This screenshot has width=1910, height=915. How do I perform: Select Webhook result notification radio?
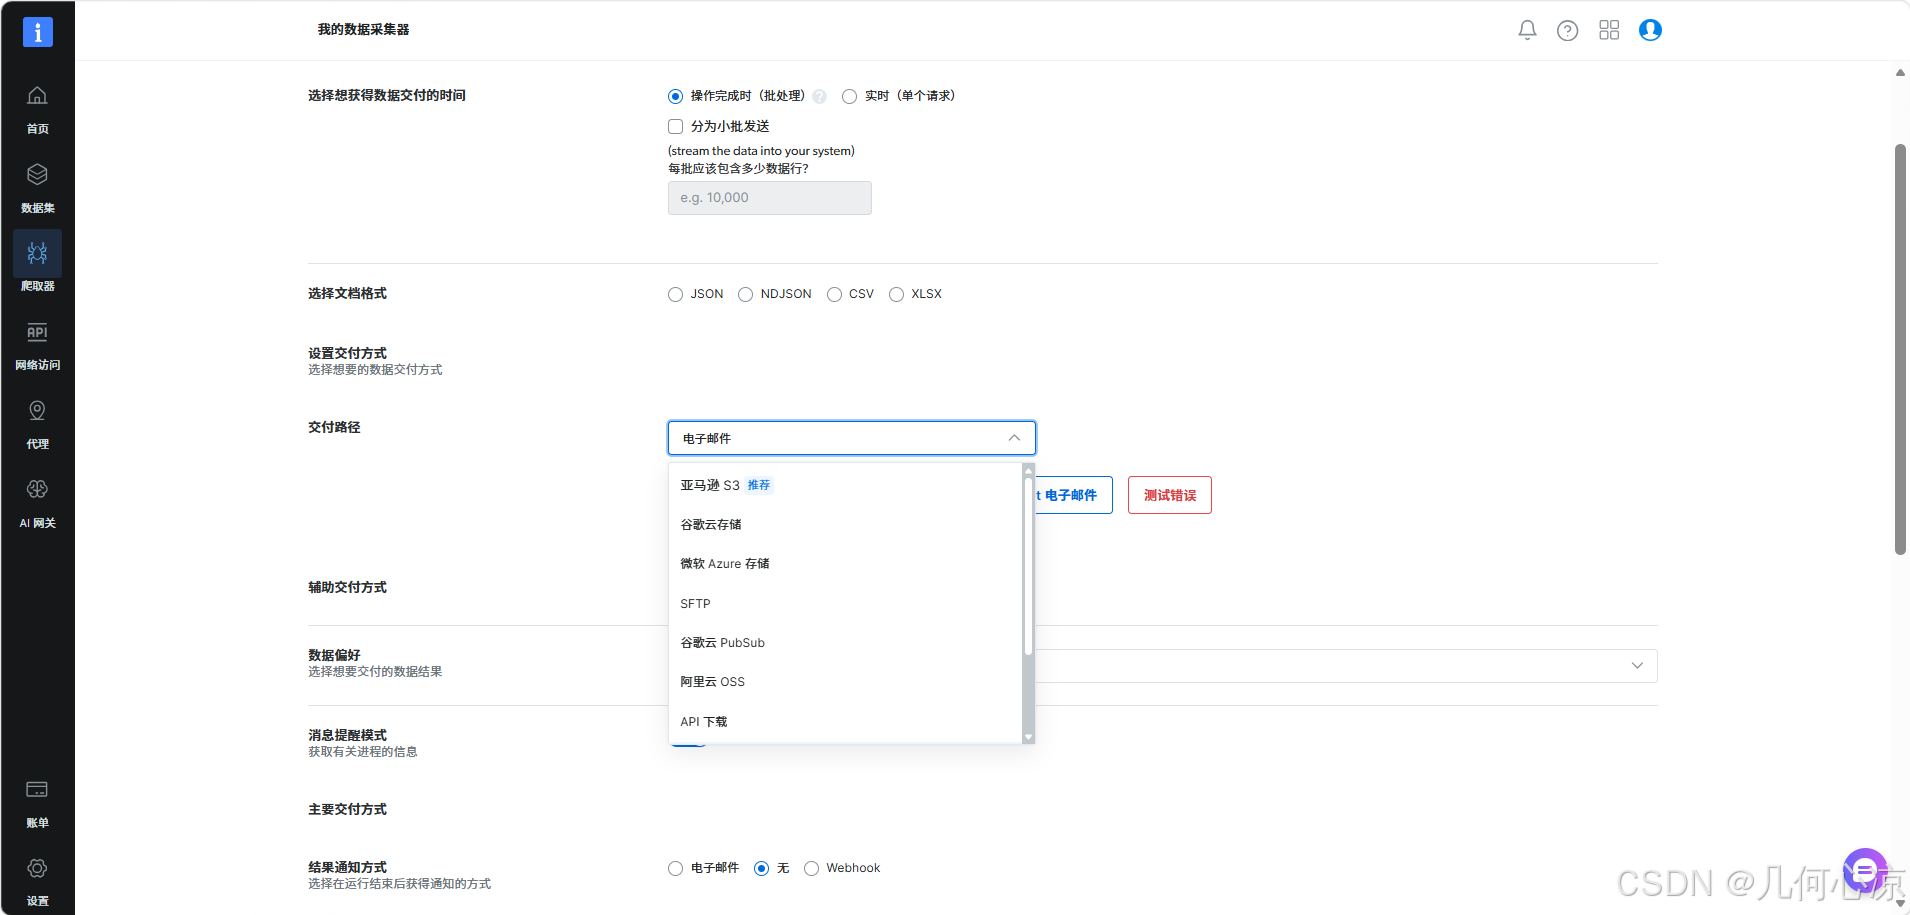click(x=811, y=868)
